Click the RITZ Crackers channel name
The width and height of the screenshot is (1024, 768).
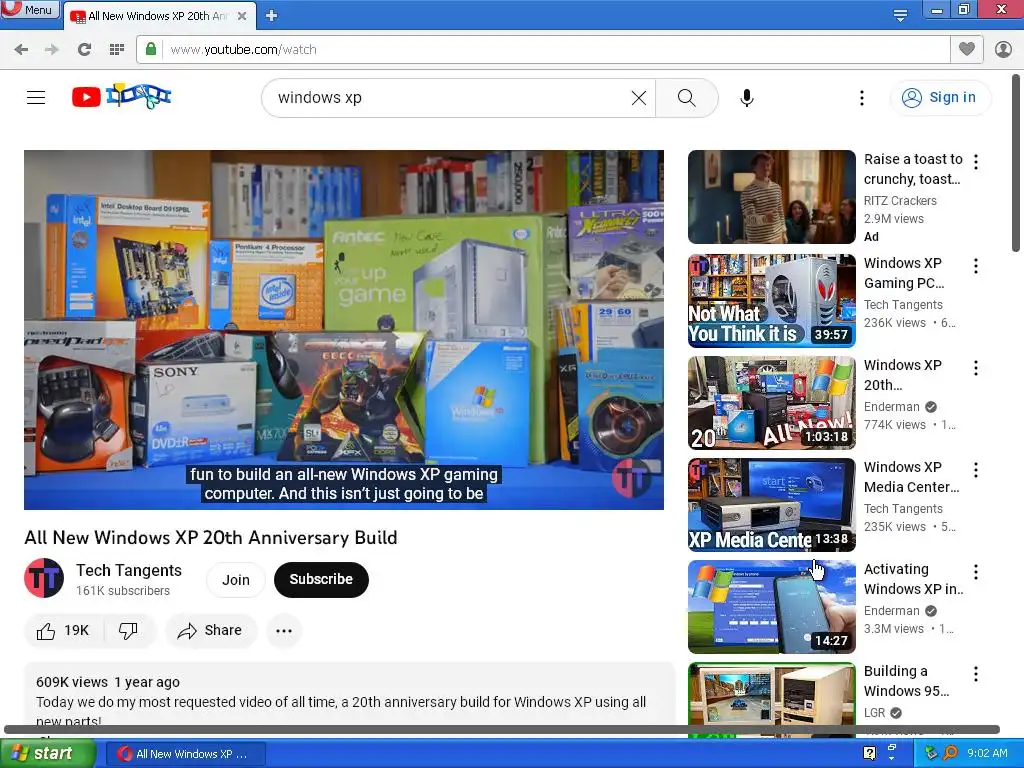900,200
